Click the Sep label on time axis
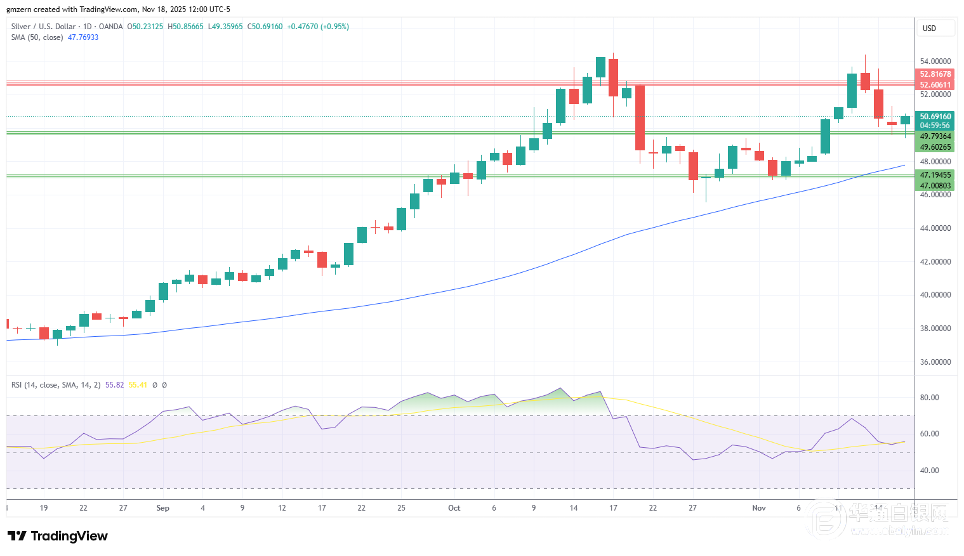Screen dimensions: 964x556 pos(162,507)
